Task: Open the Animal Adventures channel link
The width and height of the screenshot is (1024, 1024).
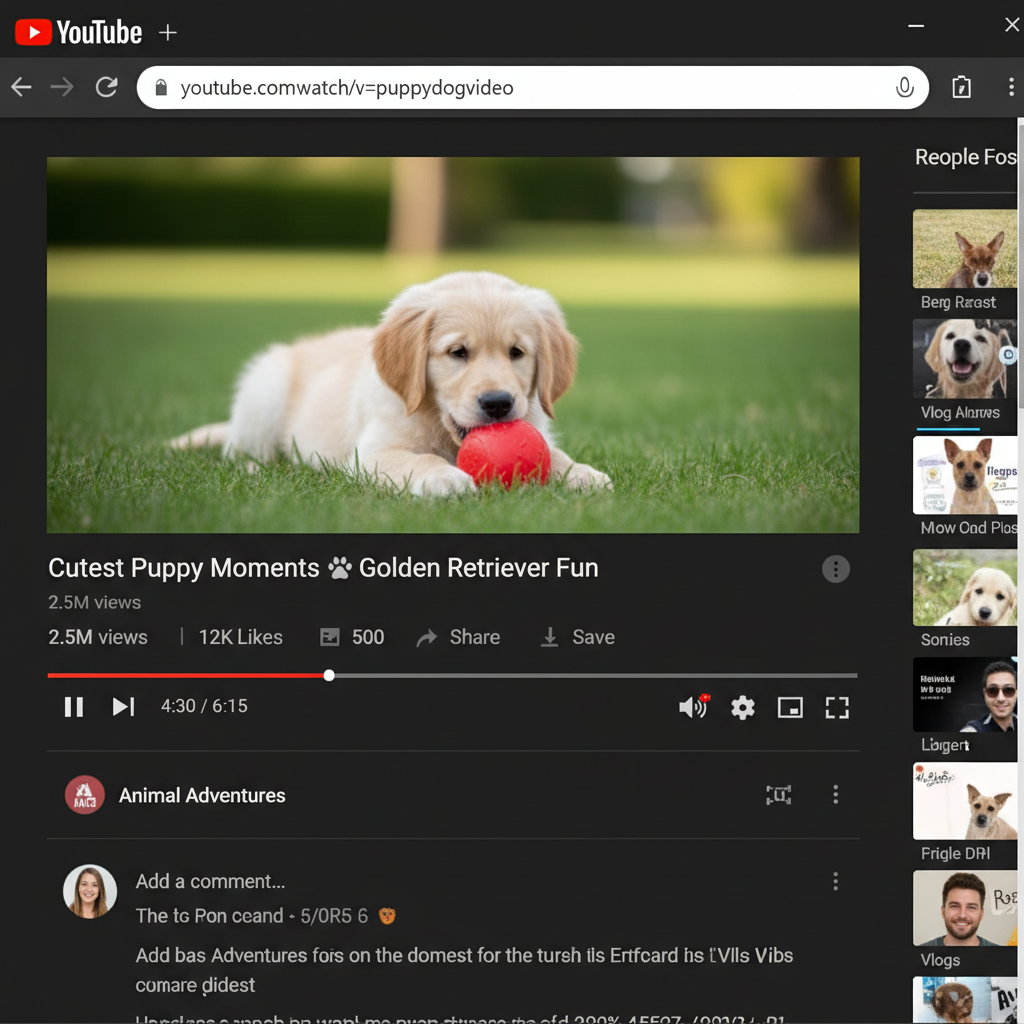Action: coord(202,795)
